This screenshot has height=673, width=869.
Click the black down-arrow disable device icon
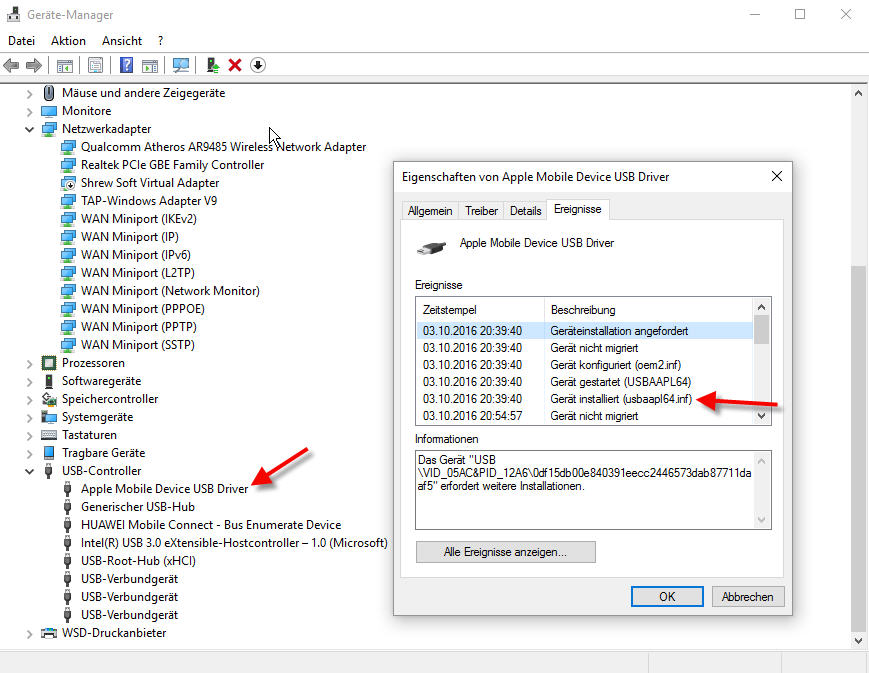pyautogui.click(x=257, y=65)
